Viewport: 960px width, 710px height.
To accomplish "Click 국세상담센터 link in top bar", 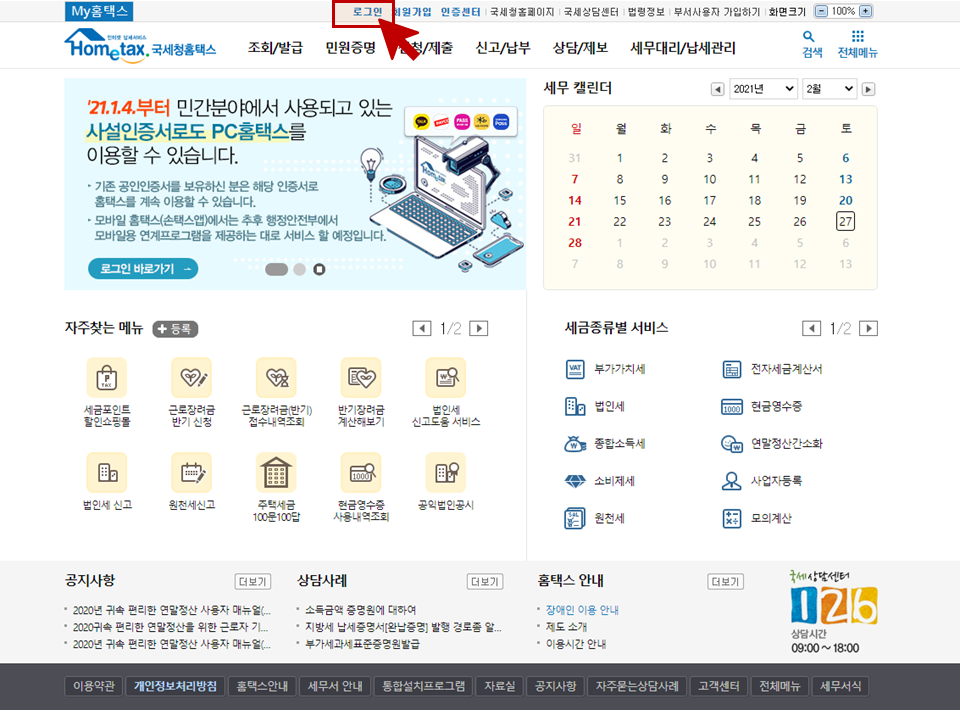I will [590, 12].
